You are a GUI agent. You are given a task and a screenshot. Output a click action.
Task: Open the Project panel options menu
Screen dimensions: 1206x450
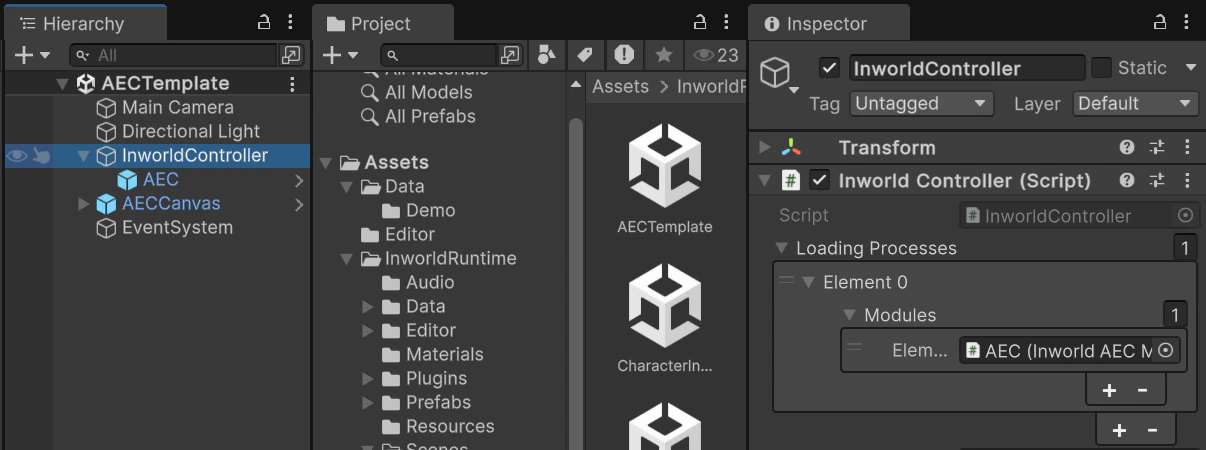(728, 22)
